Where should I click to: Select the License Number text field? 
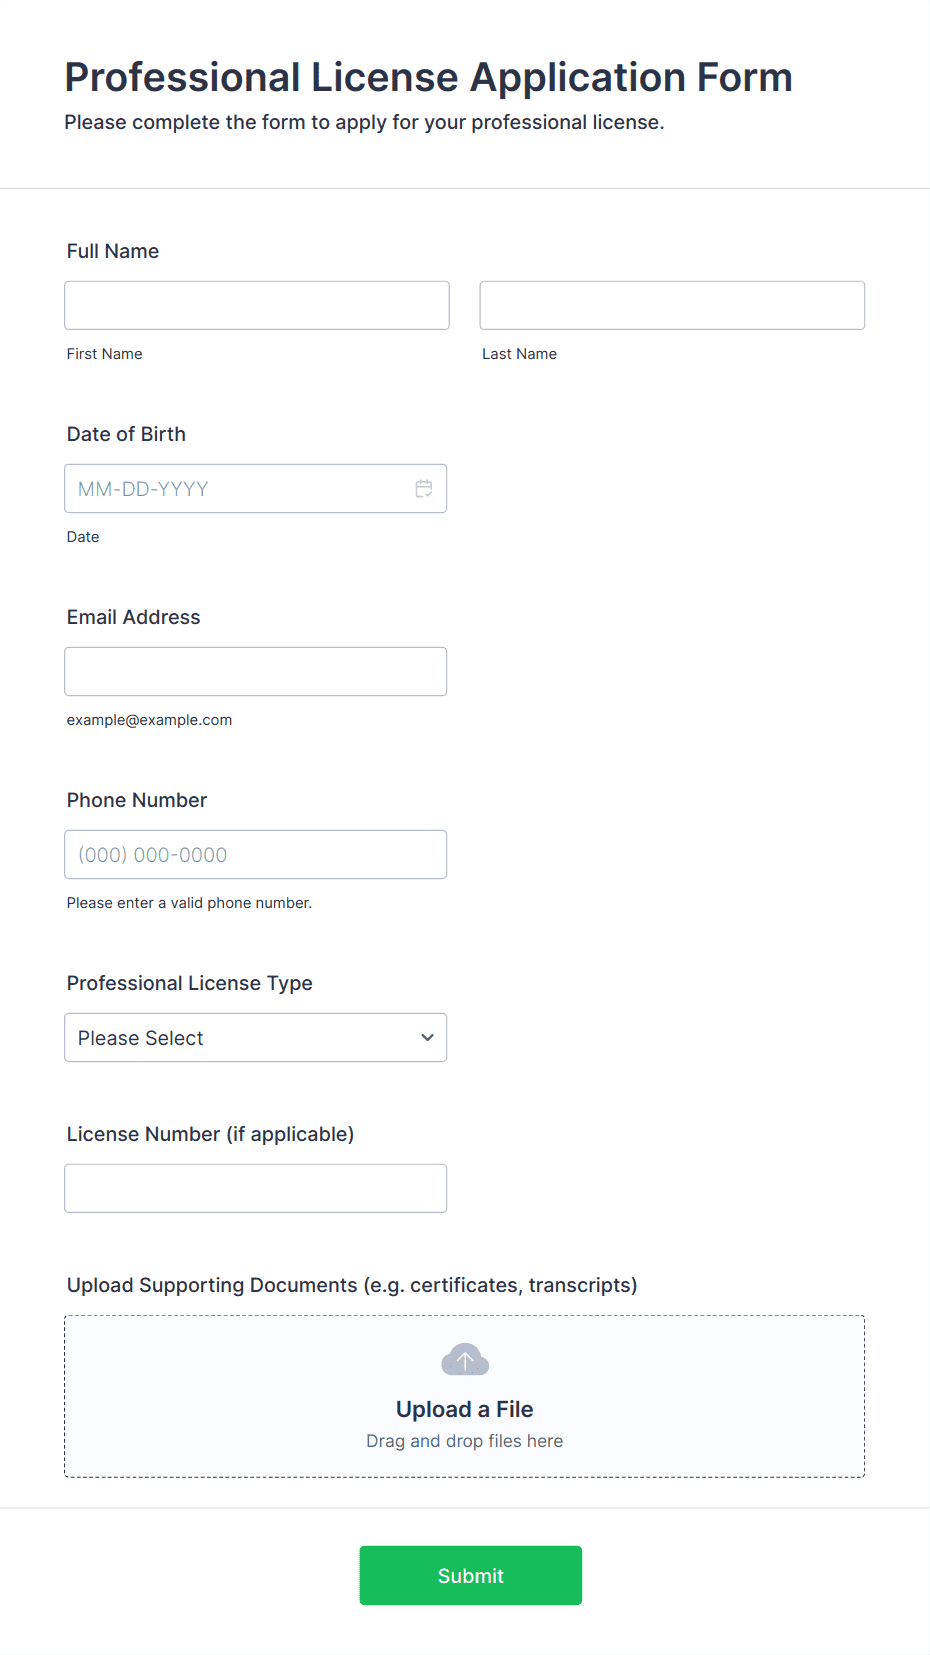pos(255,1189)
